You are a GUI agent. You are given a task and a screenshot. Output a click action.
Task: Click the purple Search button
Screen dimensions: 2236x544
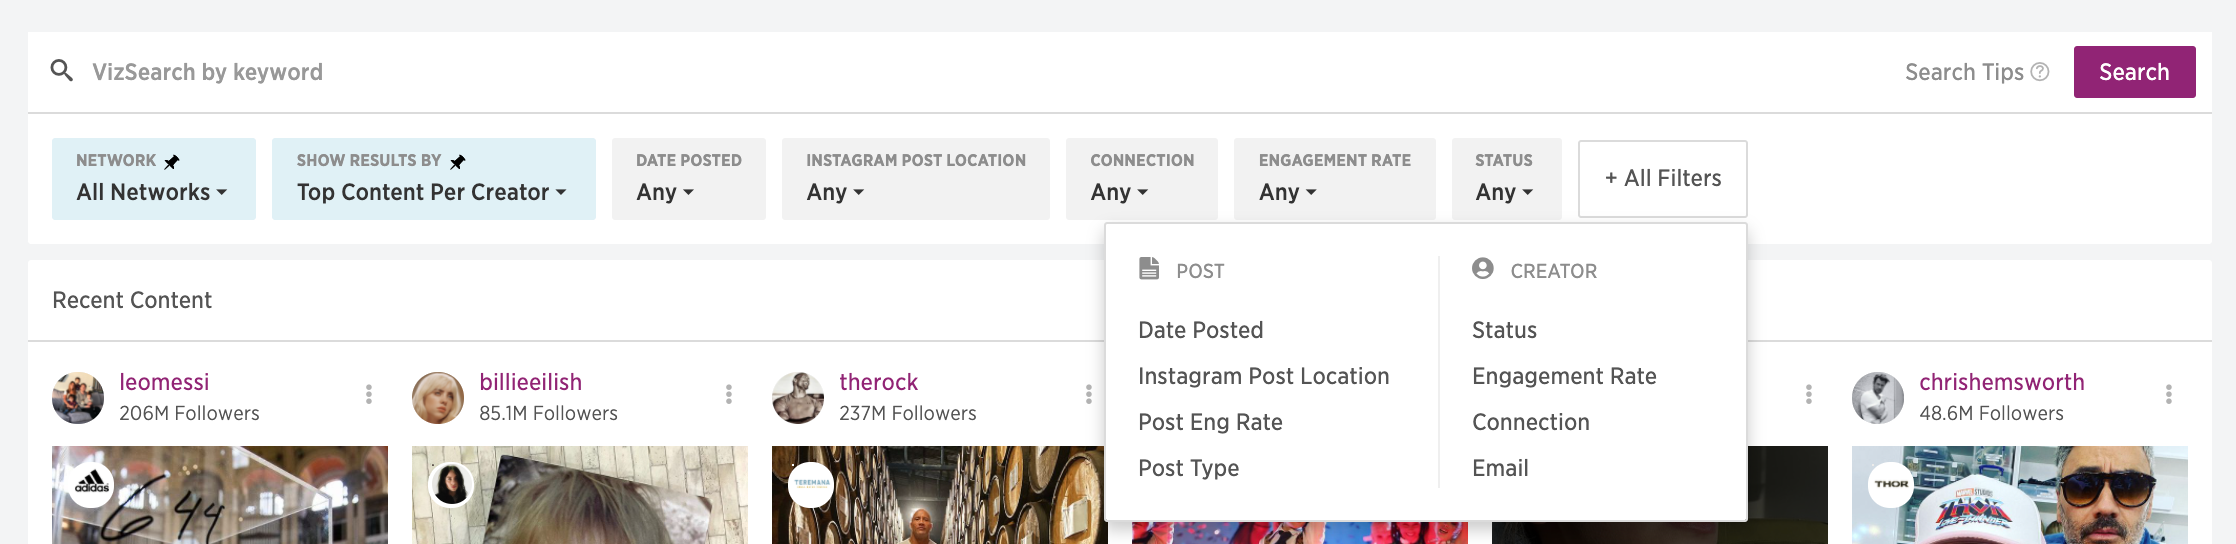click(x=2134, y=72)
